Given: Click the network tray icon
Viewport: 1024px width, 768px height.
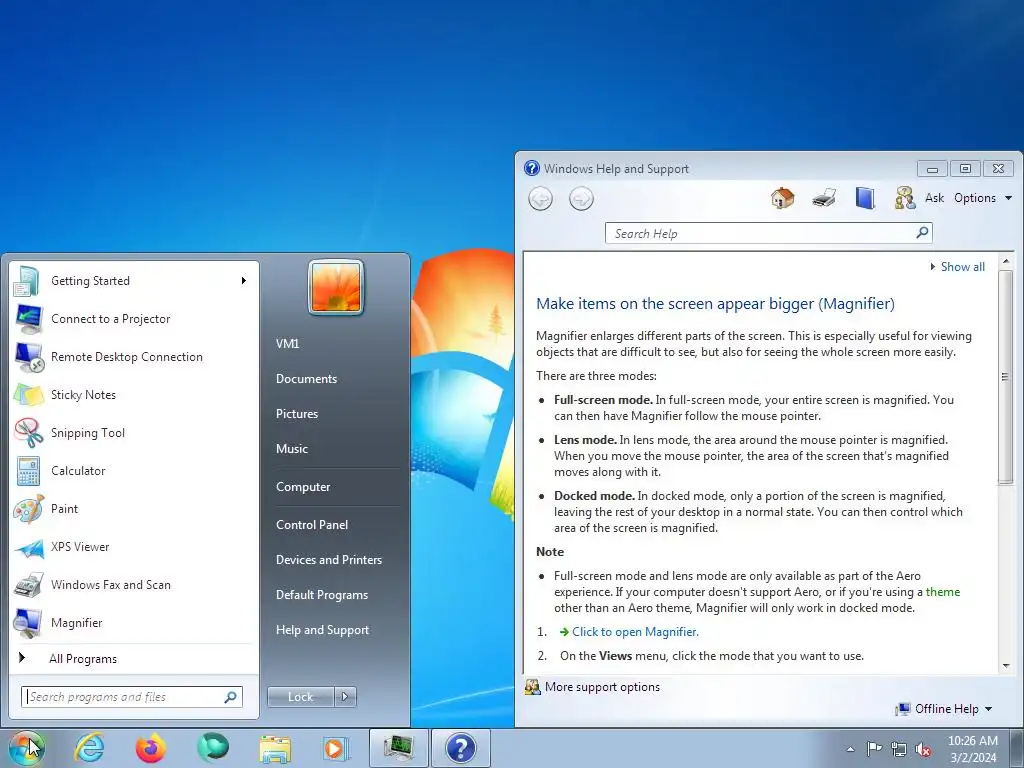Looking at the screenshot, I should click(x=899, y=749).
